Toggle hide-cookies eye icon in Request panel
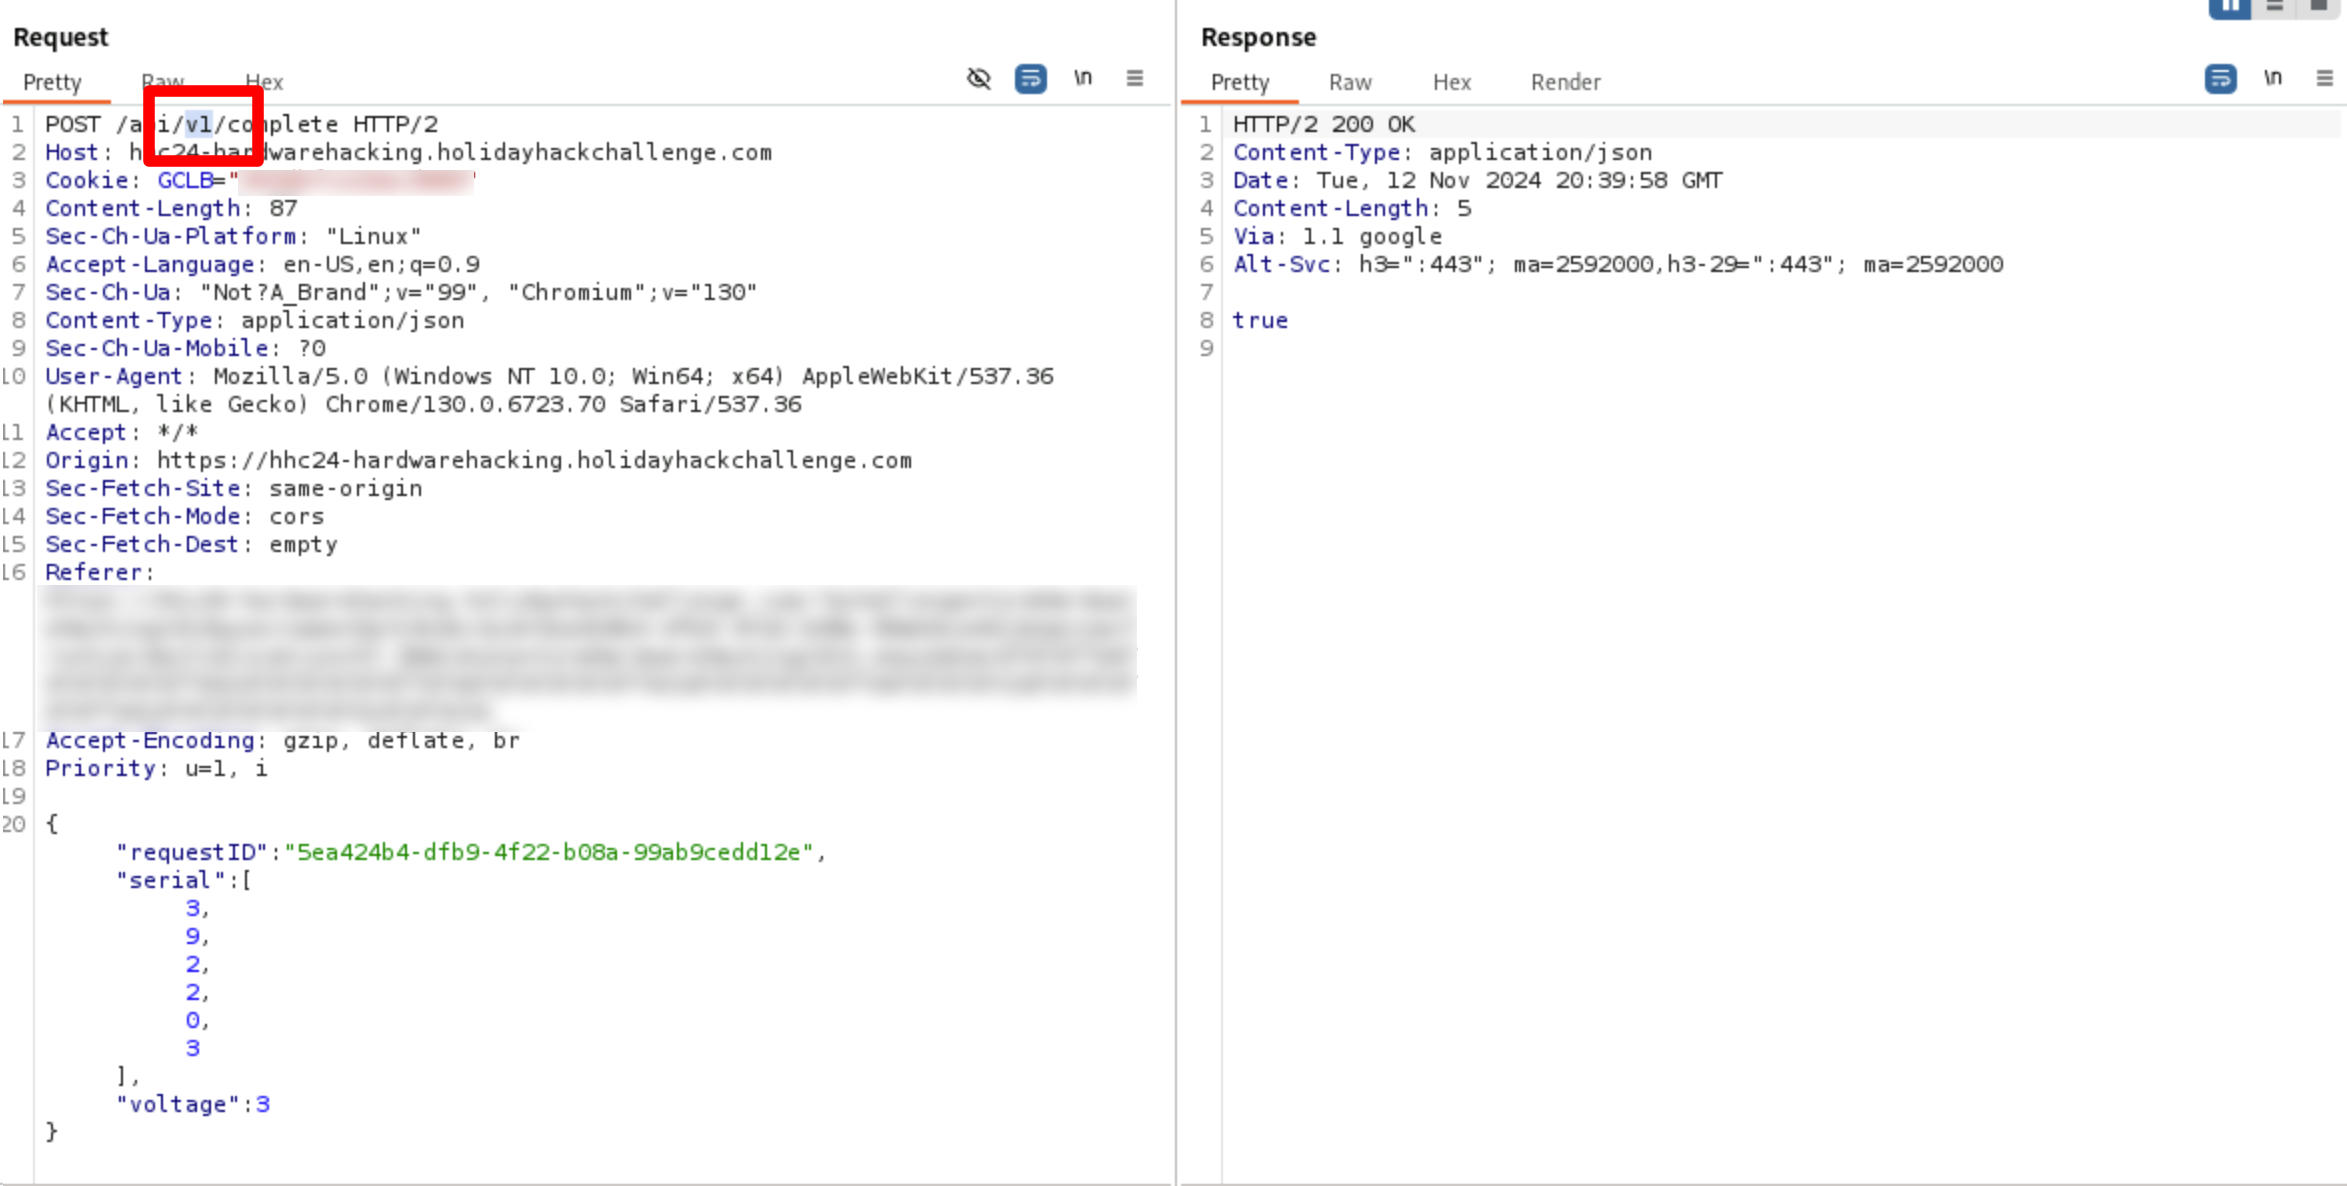The height and width of the screenshot is (1186, 2347). pos(978,79)
